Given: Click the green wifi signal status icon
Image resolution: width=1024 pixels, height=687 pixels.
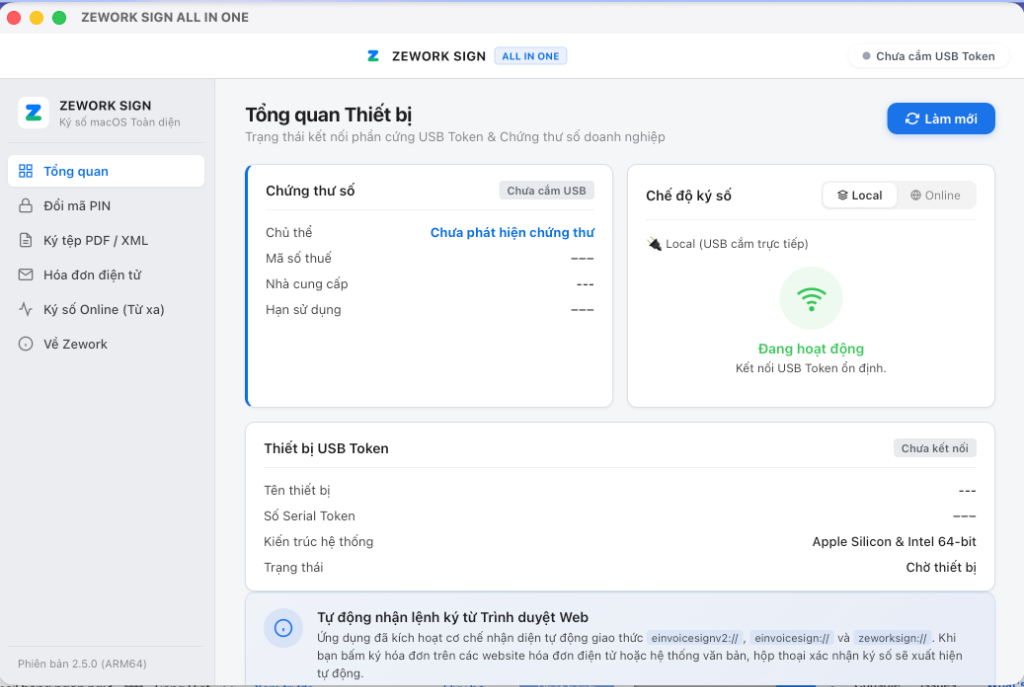Looking at the screenshot, I should [811, 298].
